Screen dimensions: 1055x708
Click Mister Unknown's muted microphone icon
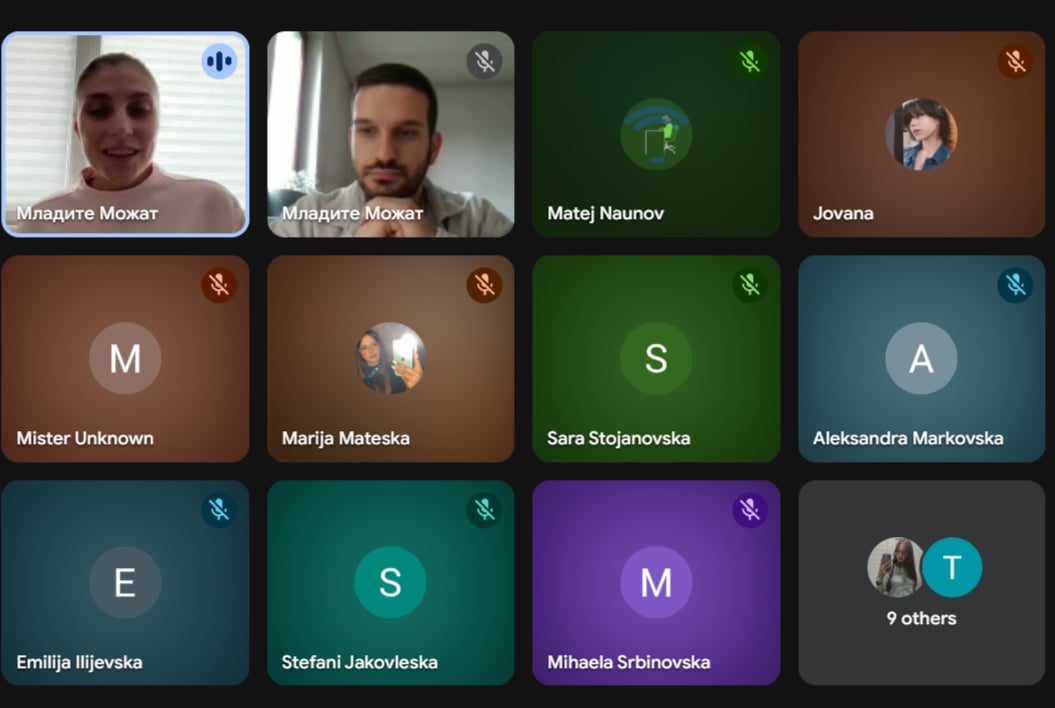coord(219,285)
